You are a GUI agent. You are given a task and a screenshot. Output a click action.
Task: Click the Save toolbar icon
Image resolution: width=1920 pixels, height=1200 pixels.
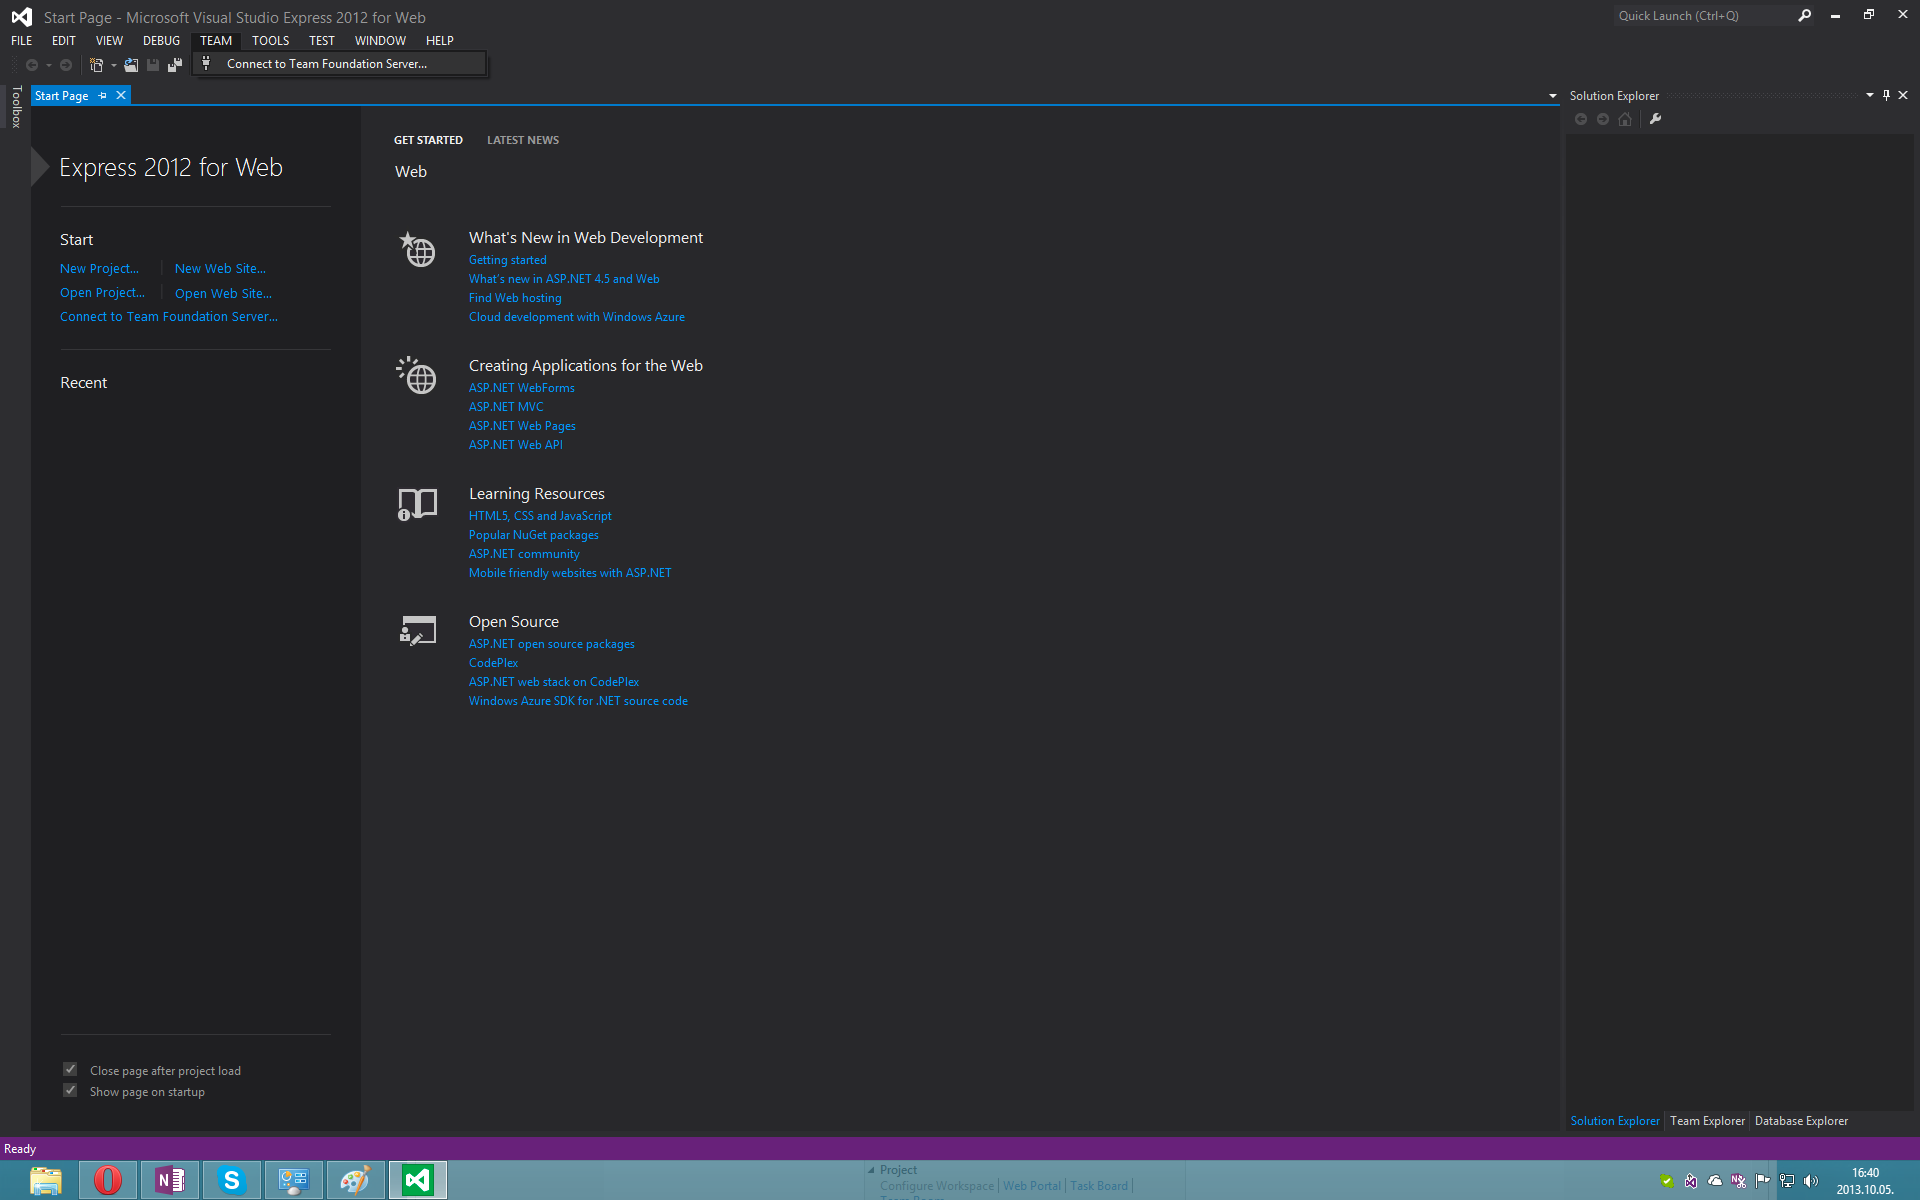[x=153, y=65]
